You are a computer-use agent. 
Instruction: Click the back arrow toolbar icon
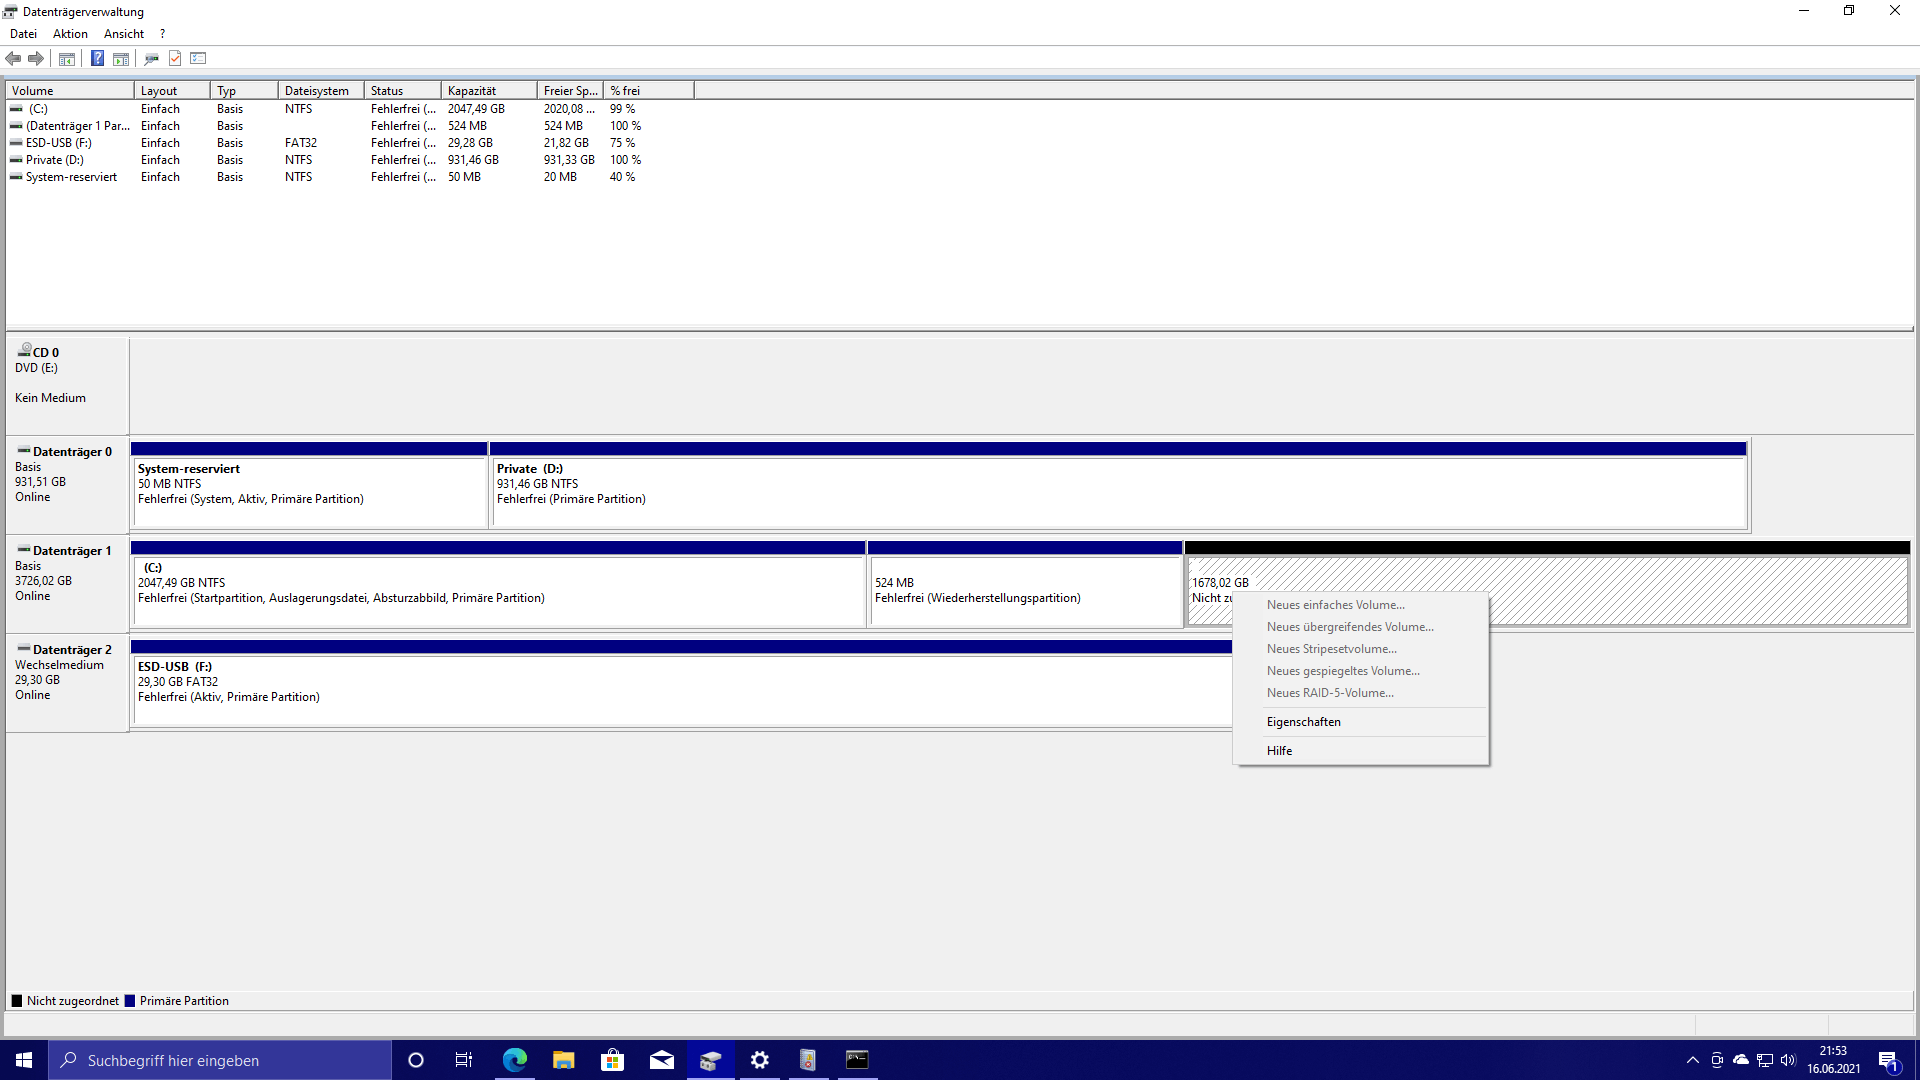click(x=13, y=59)
